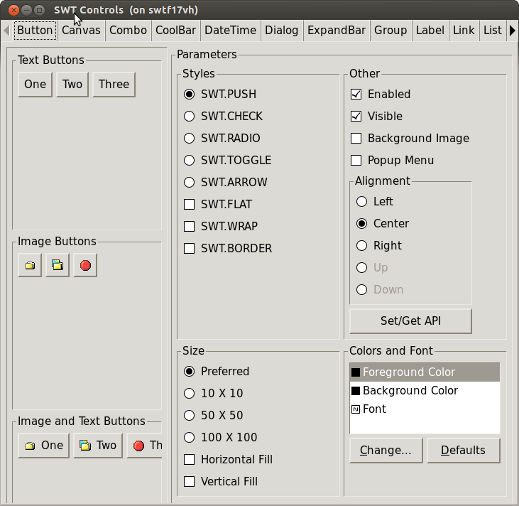Select the Font entry in the list

pos(425,409)
